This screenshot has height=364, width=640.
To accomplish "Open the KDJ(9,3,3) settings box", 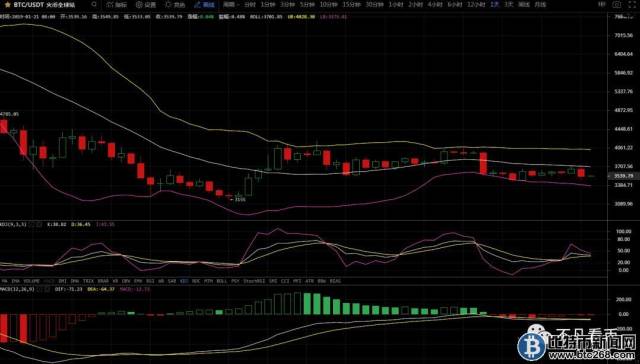I will pyautogui.click(x=36, y=224).
